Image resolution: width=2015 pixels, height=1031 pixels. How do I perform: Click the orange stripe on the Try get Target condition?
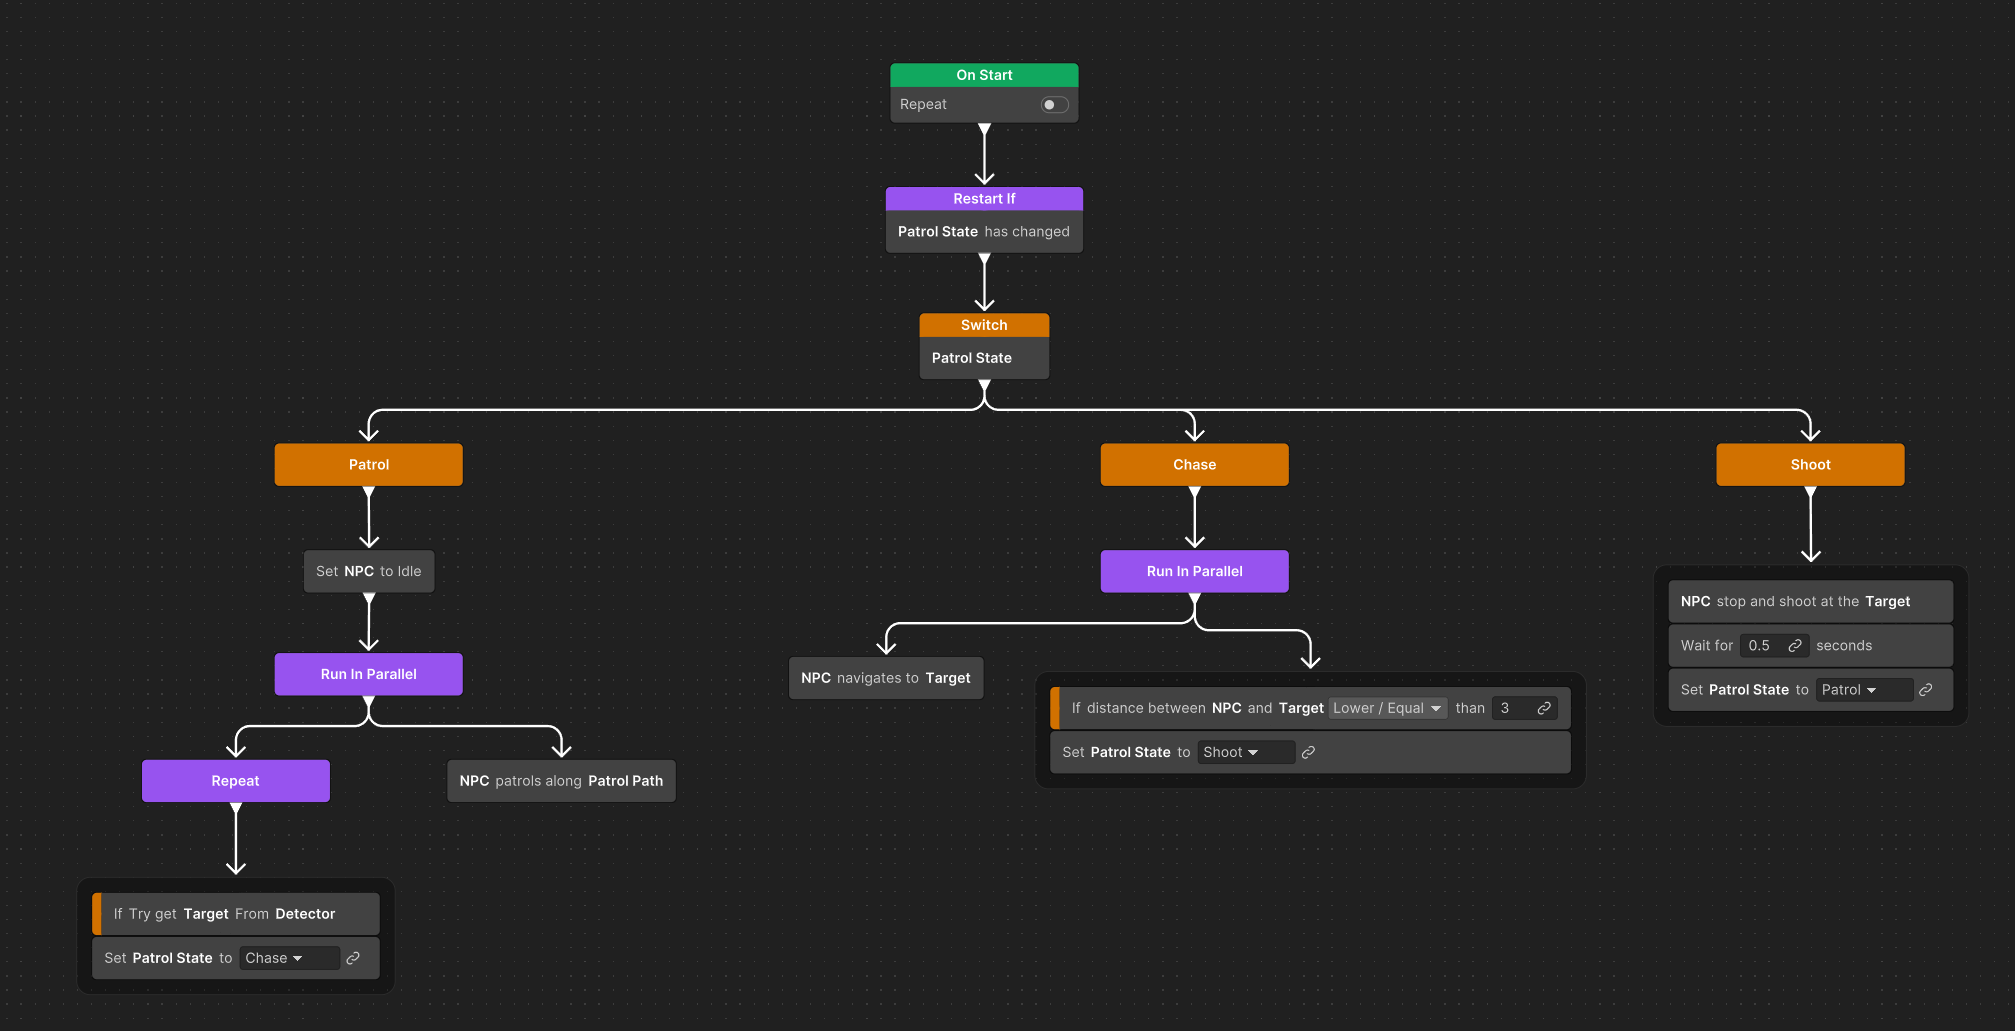pyautogui.click(x=96, y=913)
